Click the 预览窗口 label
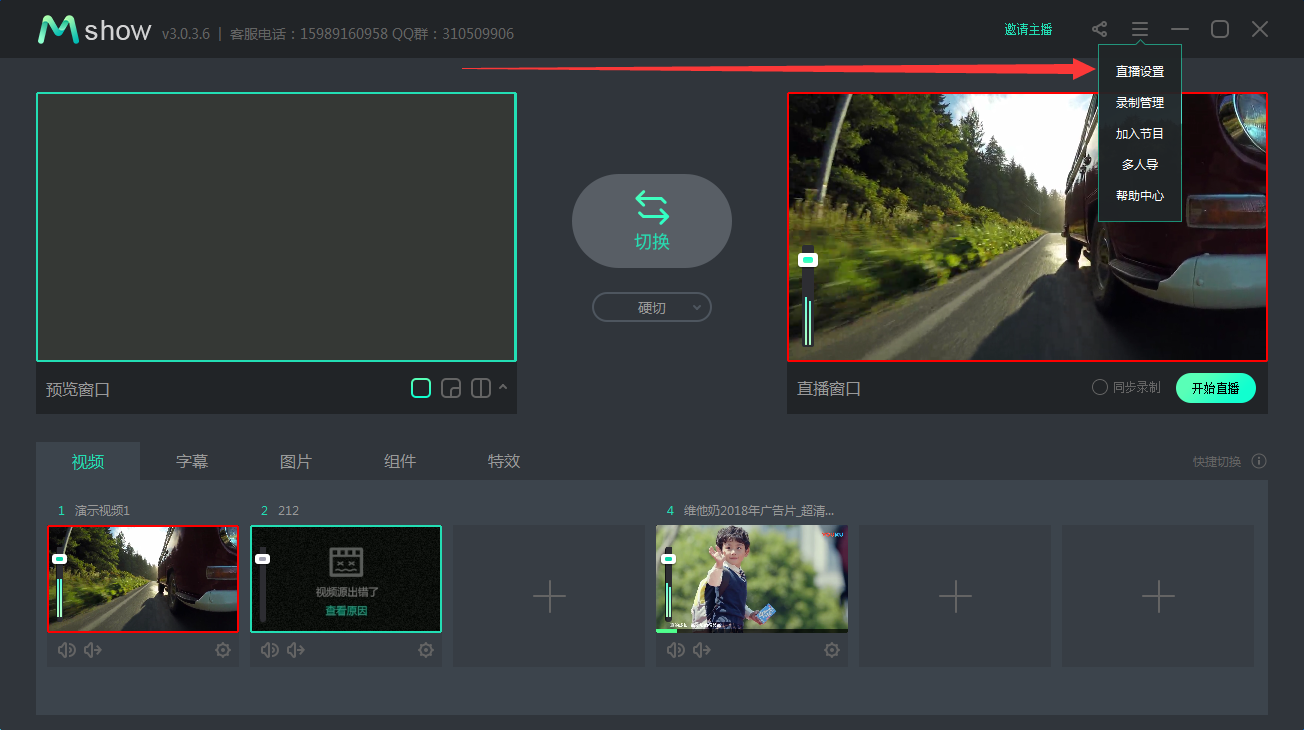The height and width of the screenshot is (730, 1304). [x=78, y=389]
